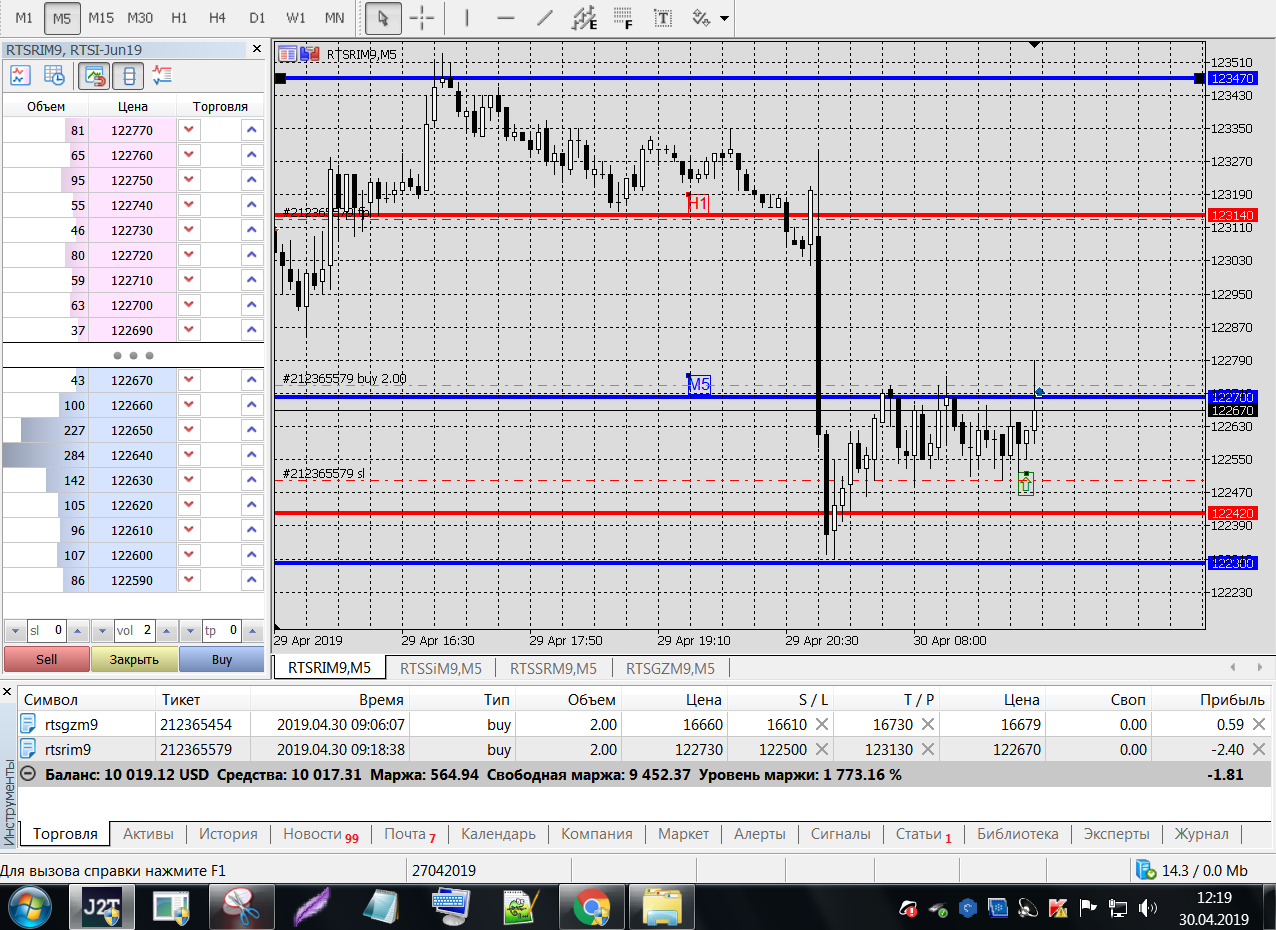The width and height of the screenshot is (1276, 930).
Task: Switch to M1 timeframe
Action: click(24, 18)
